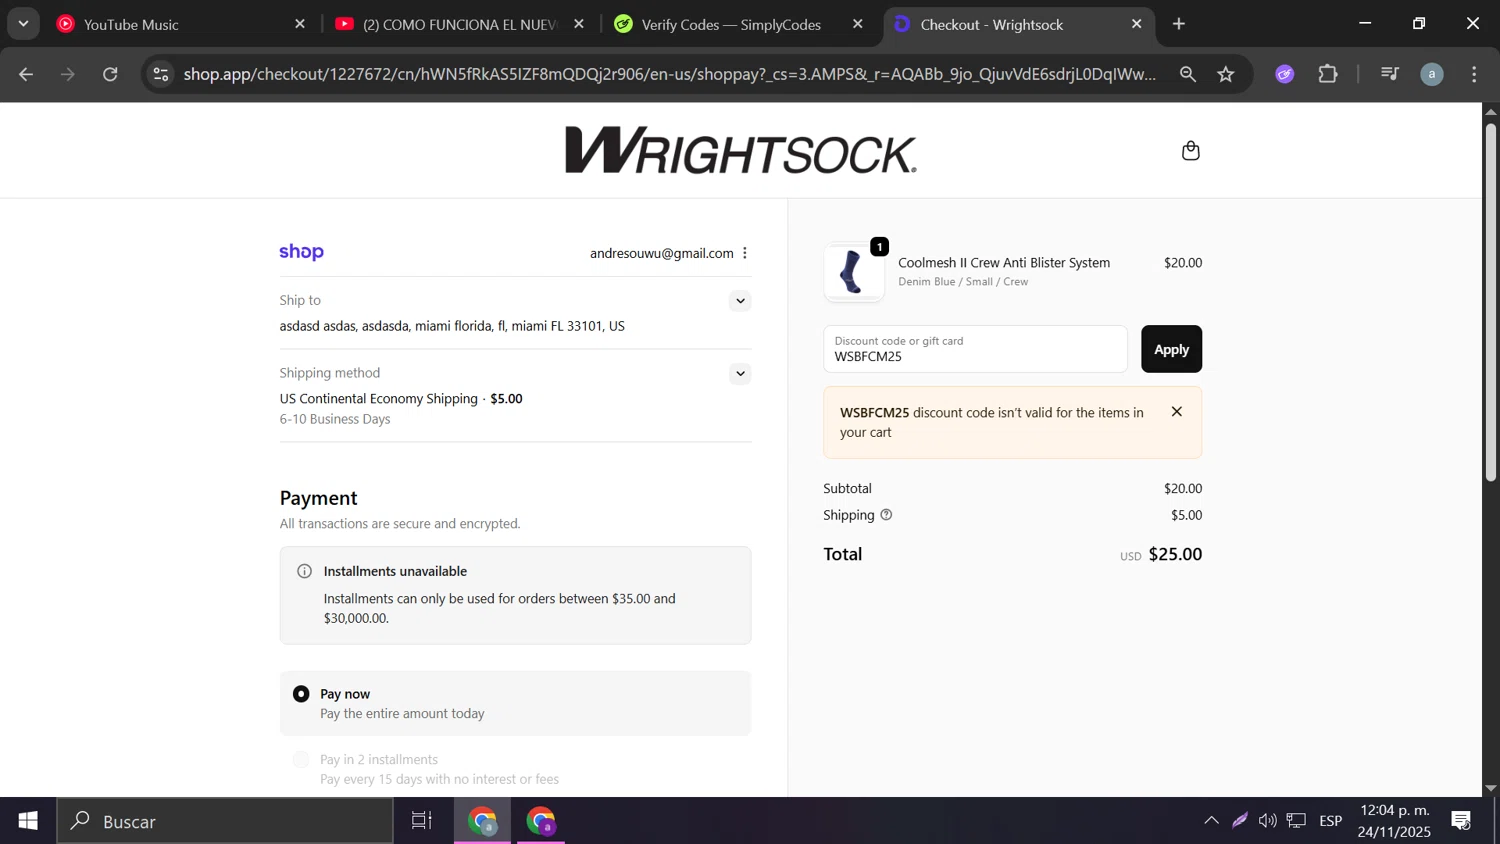Viewport: 1500px width, 844px height.
Task: Dismiss the invalid discount code message
Action: pyautogui.click(x=1177, y=412)
